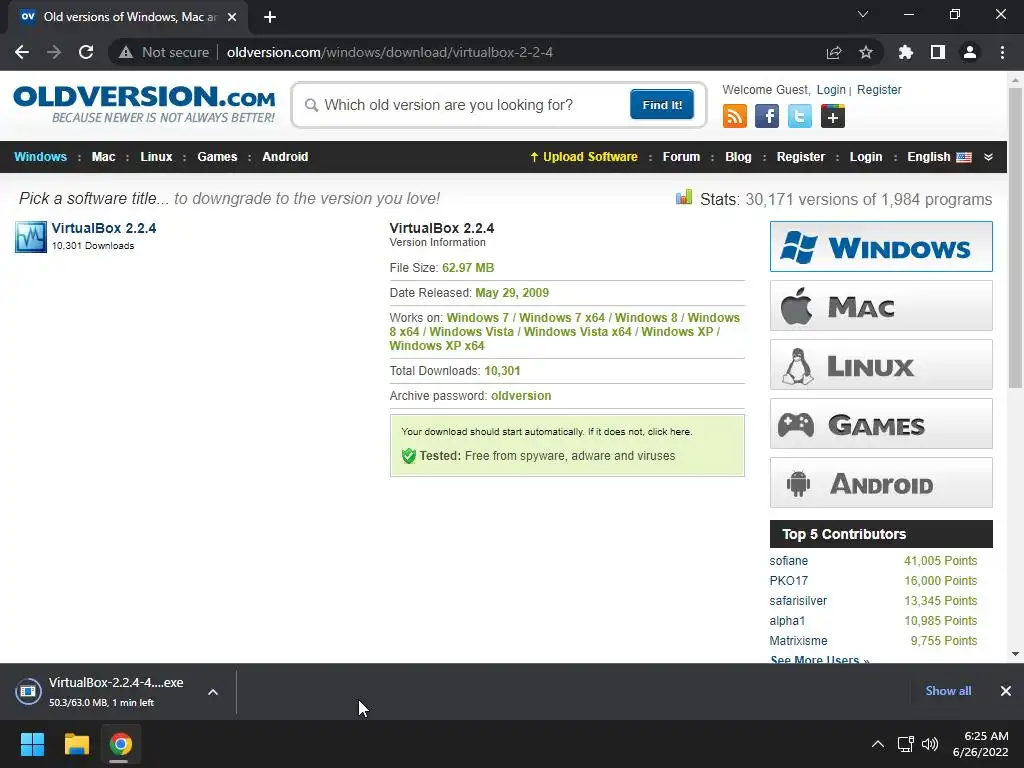Open the extensions puzzle icon
The width and height of the screenshot is (1024, 768).
pyautogui.click(x=905, y=52)
